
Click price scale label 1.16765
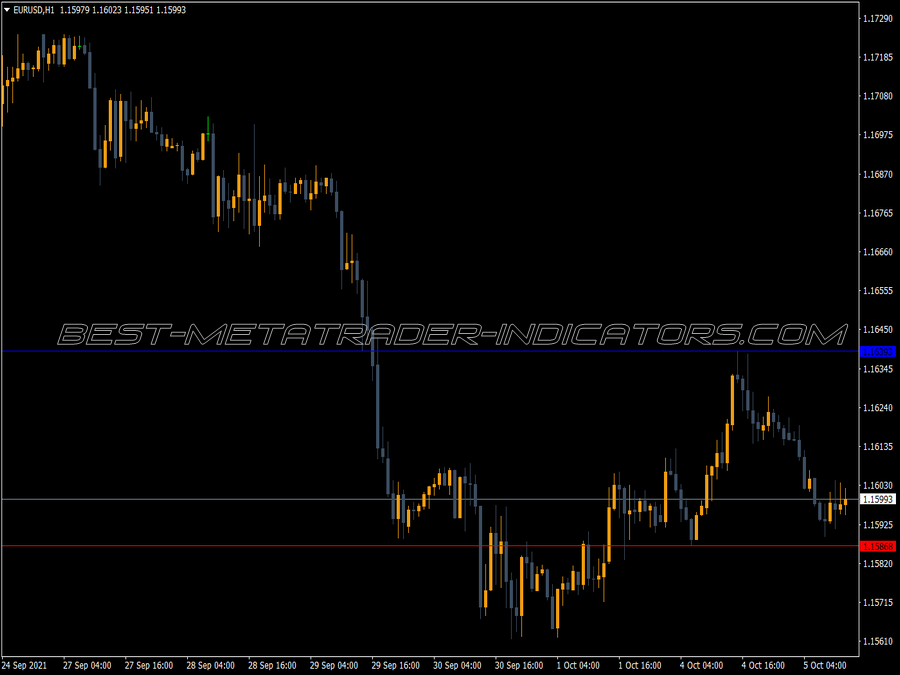(x=878, y=213)
